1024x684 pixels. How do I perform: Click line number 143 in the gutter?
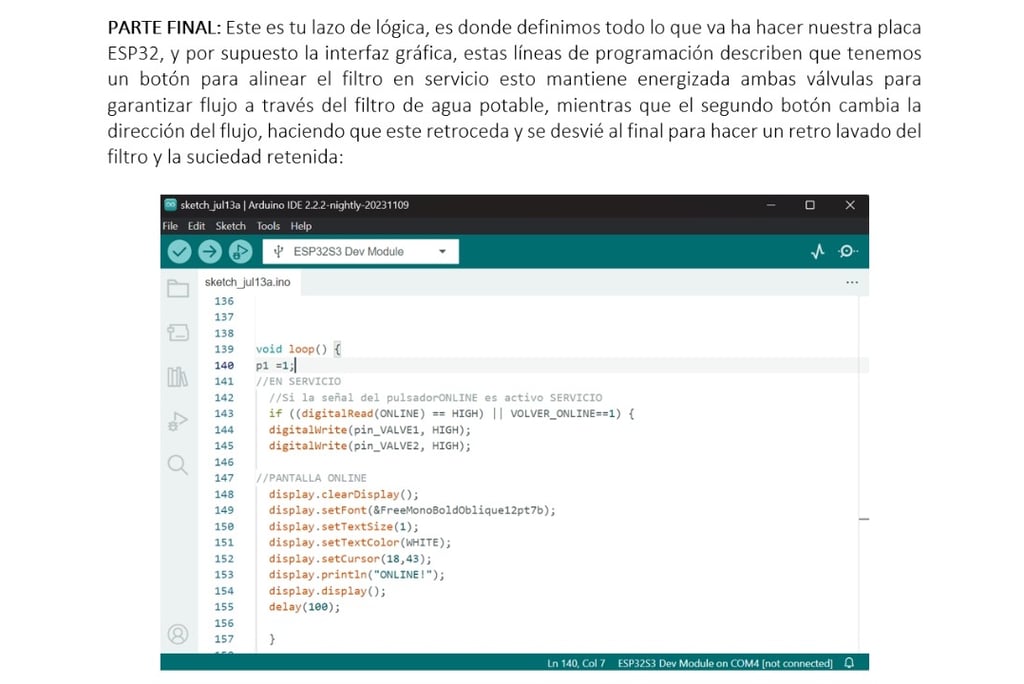click(224, 414)
